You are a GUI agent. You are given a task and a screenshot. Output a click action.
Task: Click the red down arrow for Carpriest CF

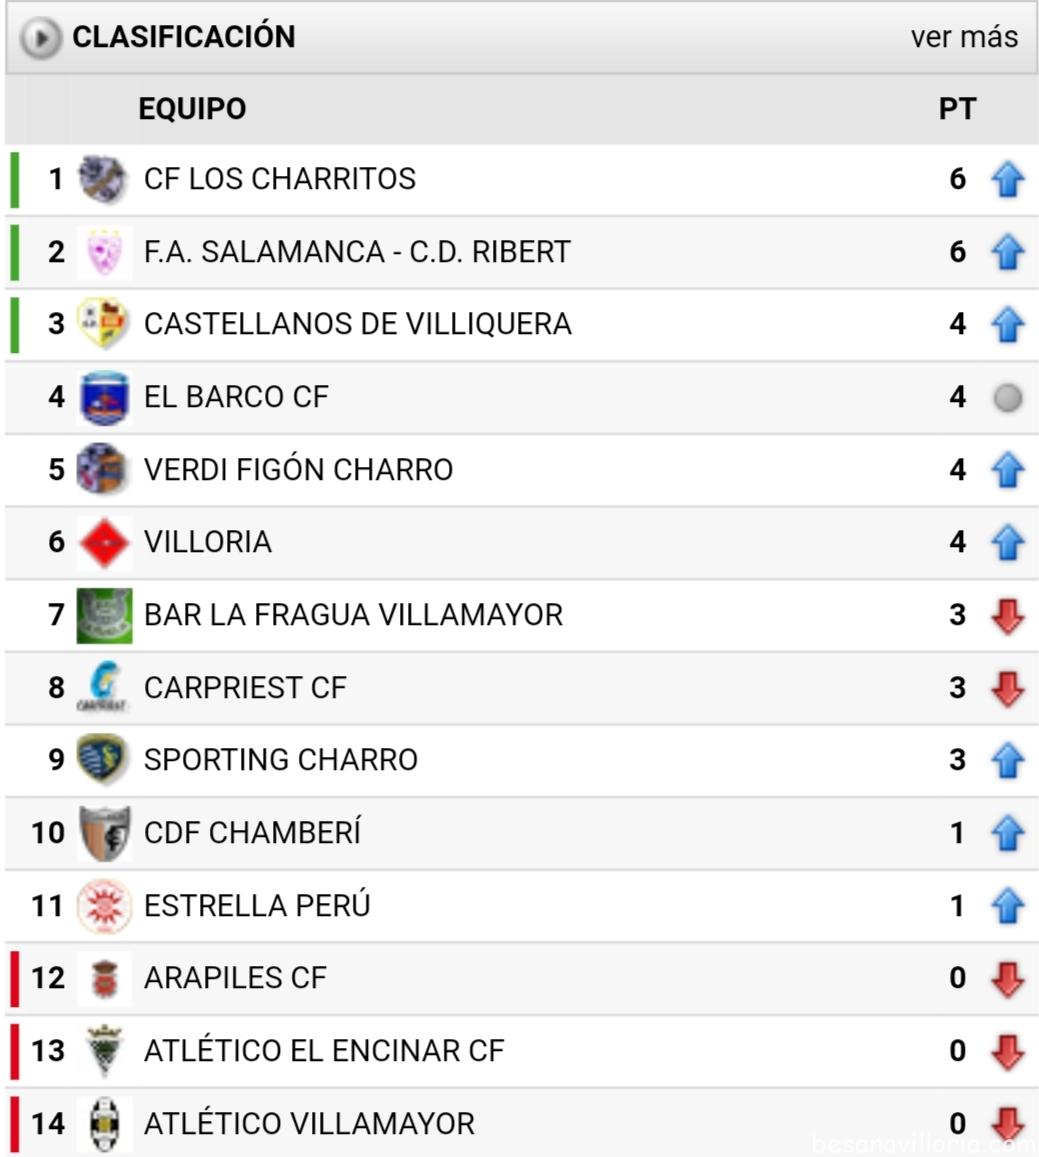(1007, 688)
